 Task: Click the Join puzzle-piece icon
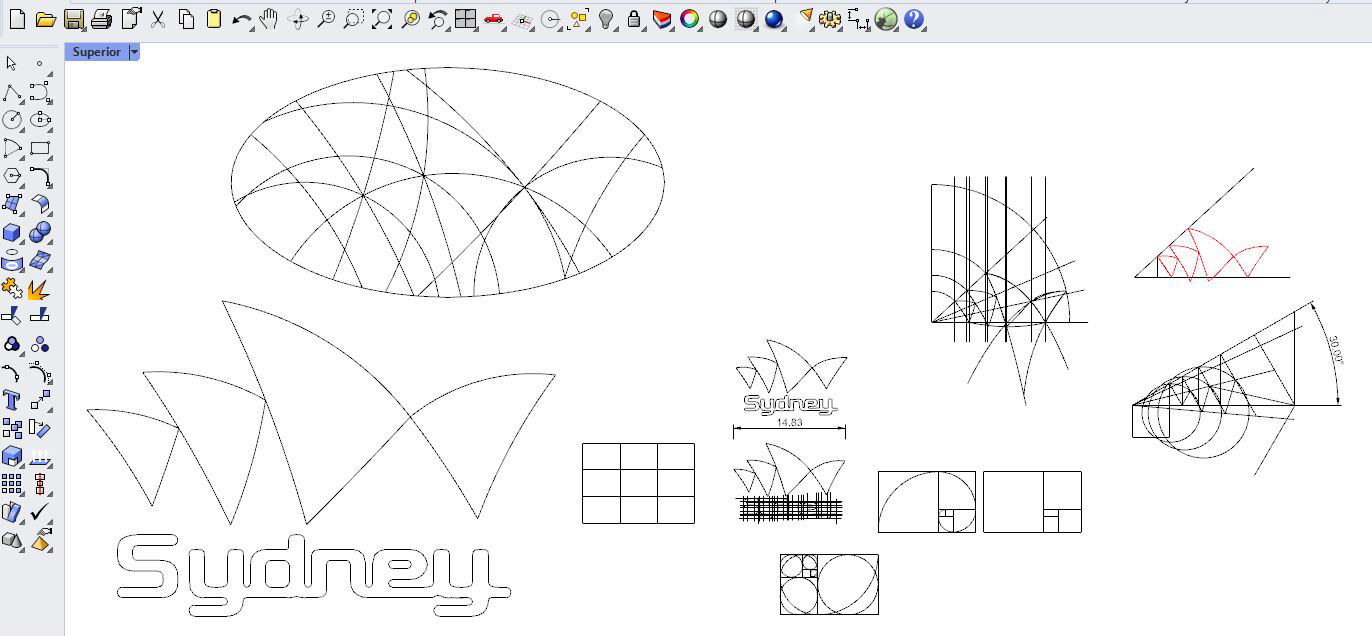pyautogui.click(x=12, y=289)
